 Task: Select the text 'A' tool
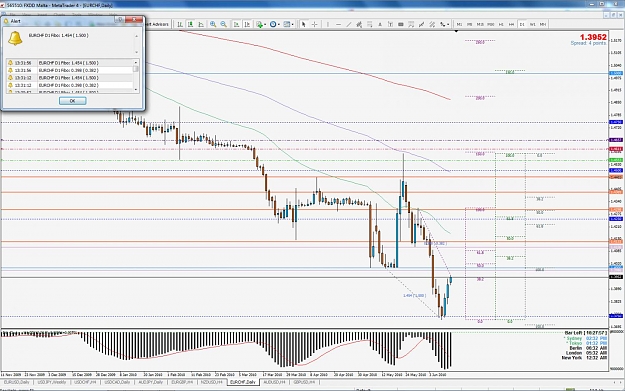pos(380,24)
